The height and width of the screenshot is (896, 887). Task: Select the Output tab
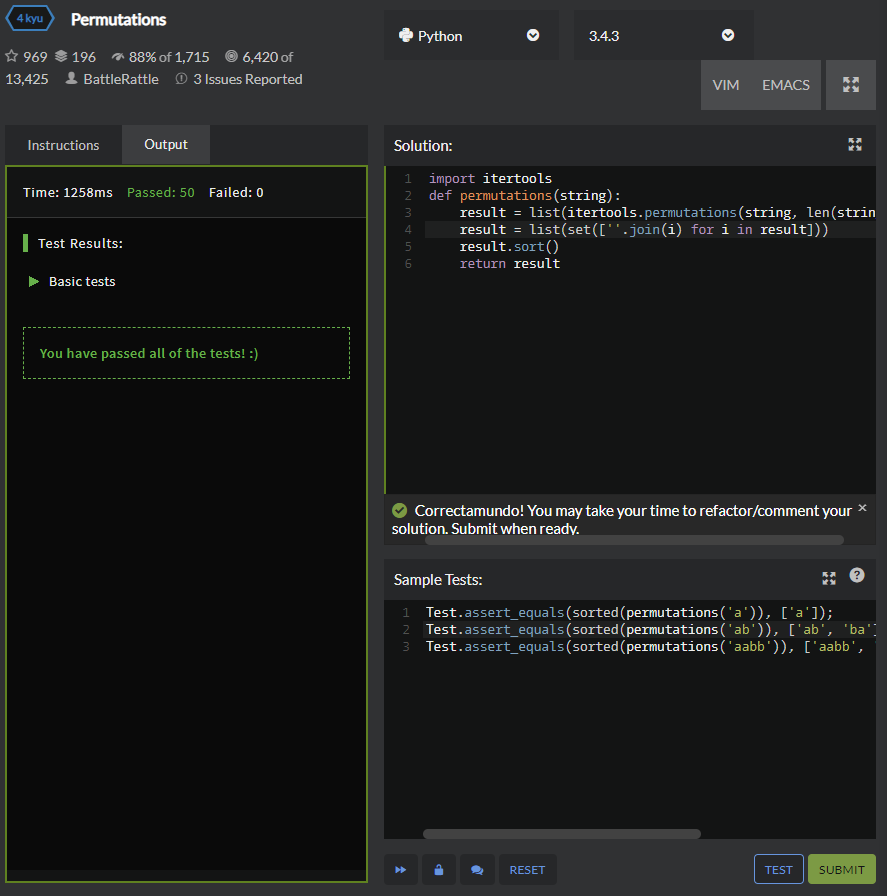pos(166,145)
